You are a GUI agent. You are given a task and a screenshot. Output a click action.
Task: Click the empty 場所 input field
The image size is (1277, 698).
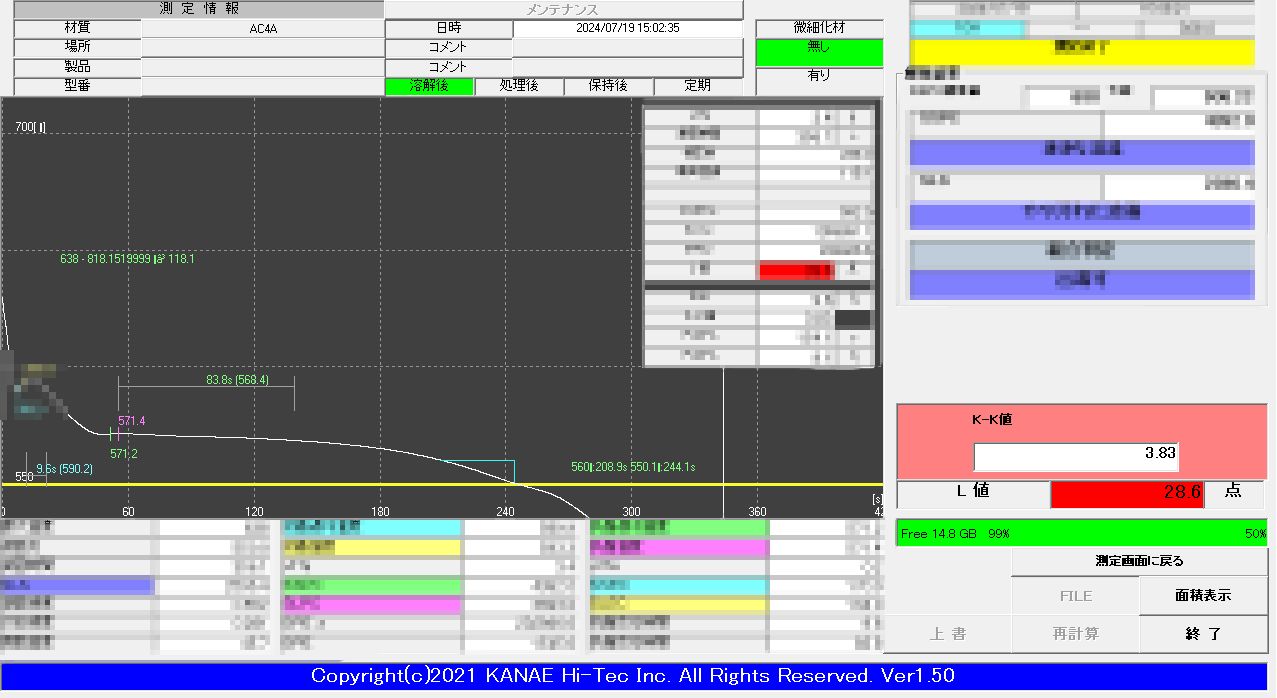coord(263,48)
